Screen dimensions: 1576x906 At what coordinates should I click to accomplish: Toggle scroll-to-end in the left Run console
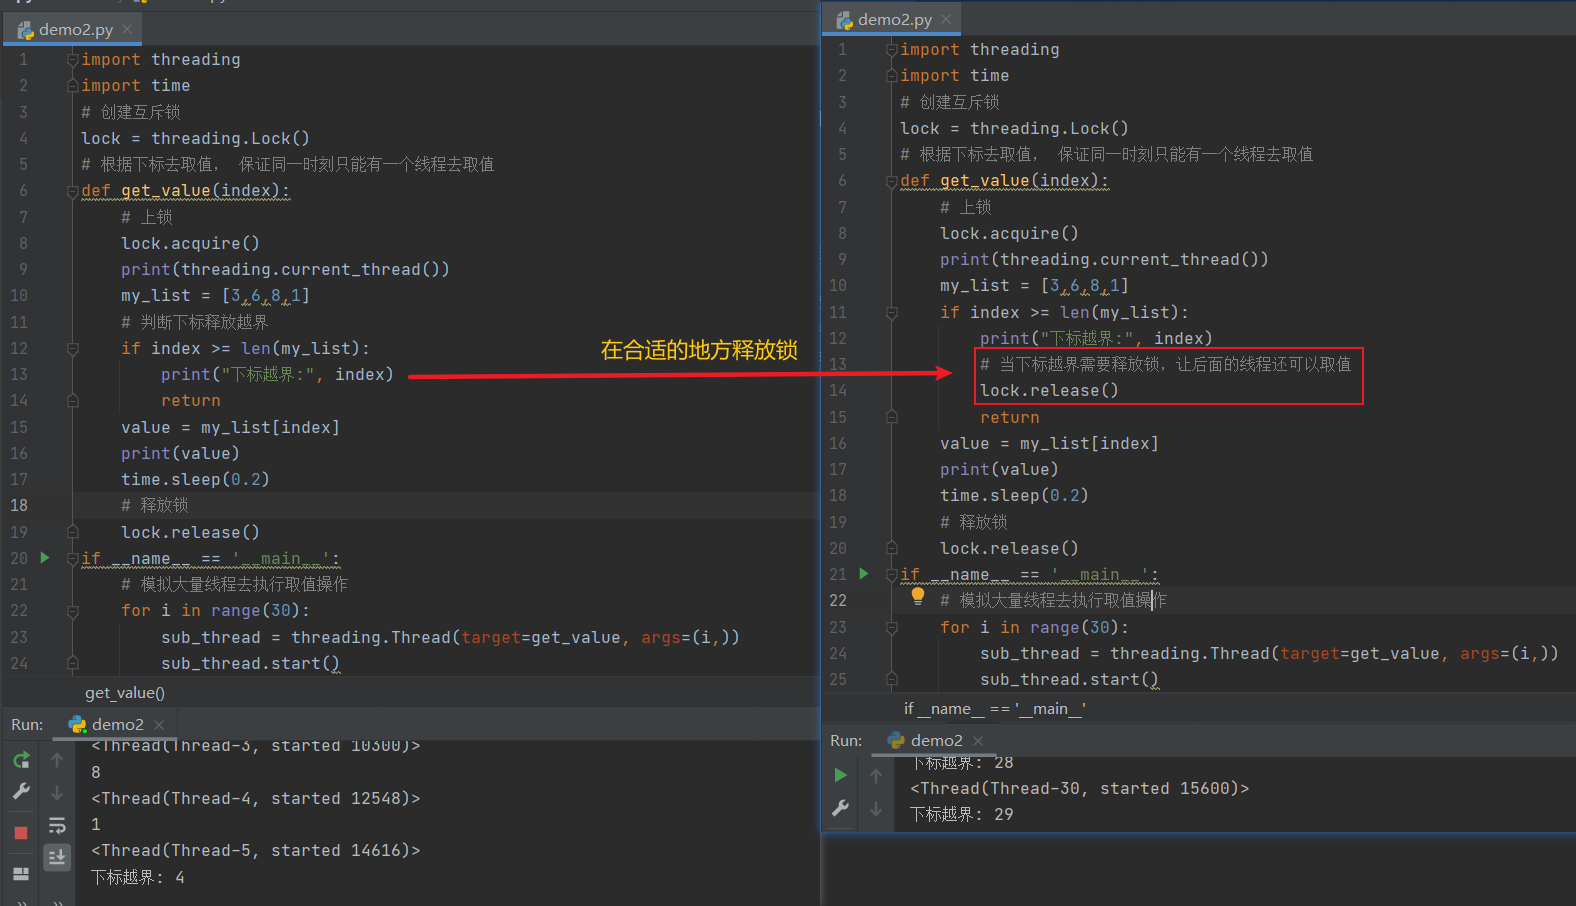tap(57, 857)
